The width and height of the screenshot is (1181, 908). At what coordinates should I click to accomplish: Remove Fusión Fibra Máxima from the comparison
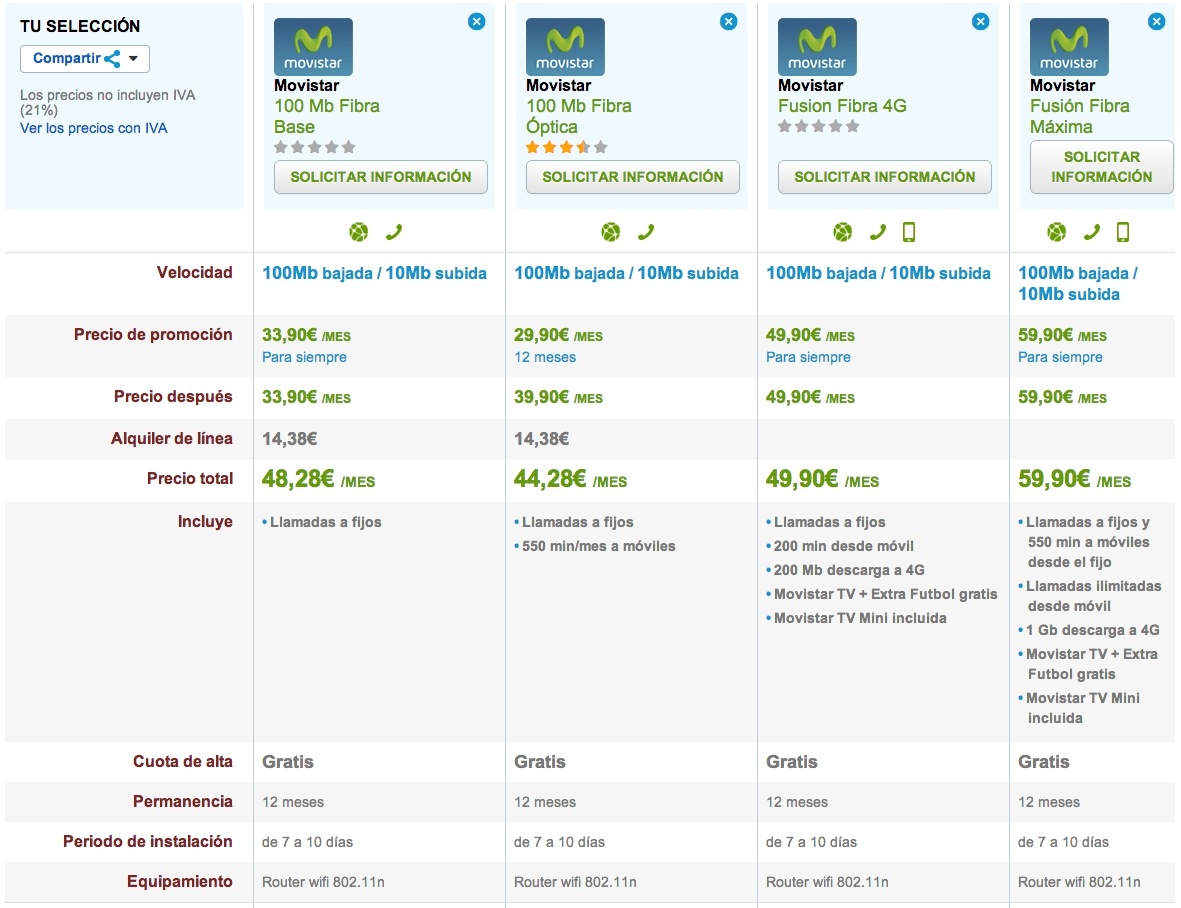pos(1157,22)
